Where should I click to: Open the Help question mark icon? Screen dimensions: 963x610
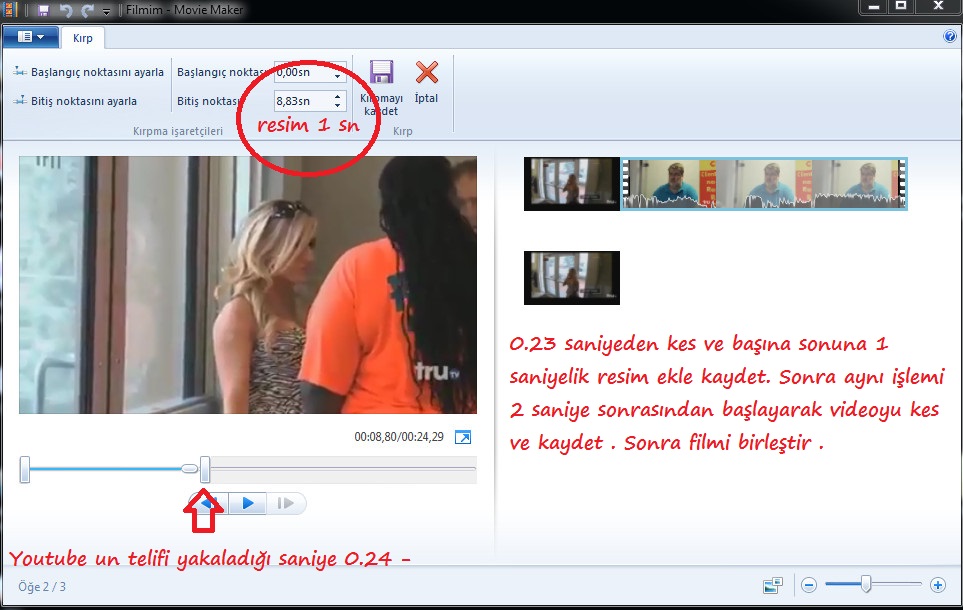coord(950,36)
